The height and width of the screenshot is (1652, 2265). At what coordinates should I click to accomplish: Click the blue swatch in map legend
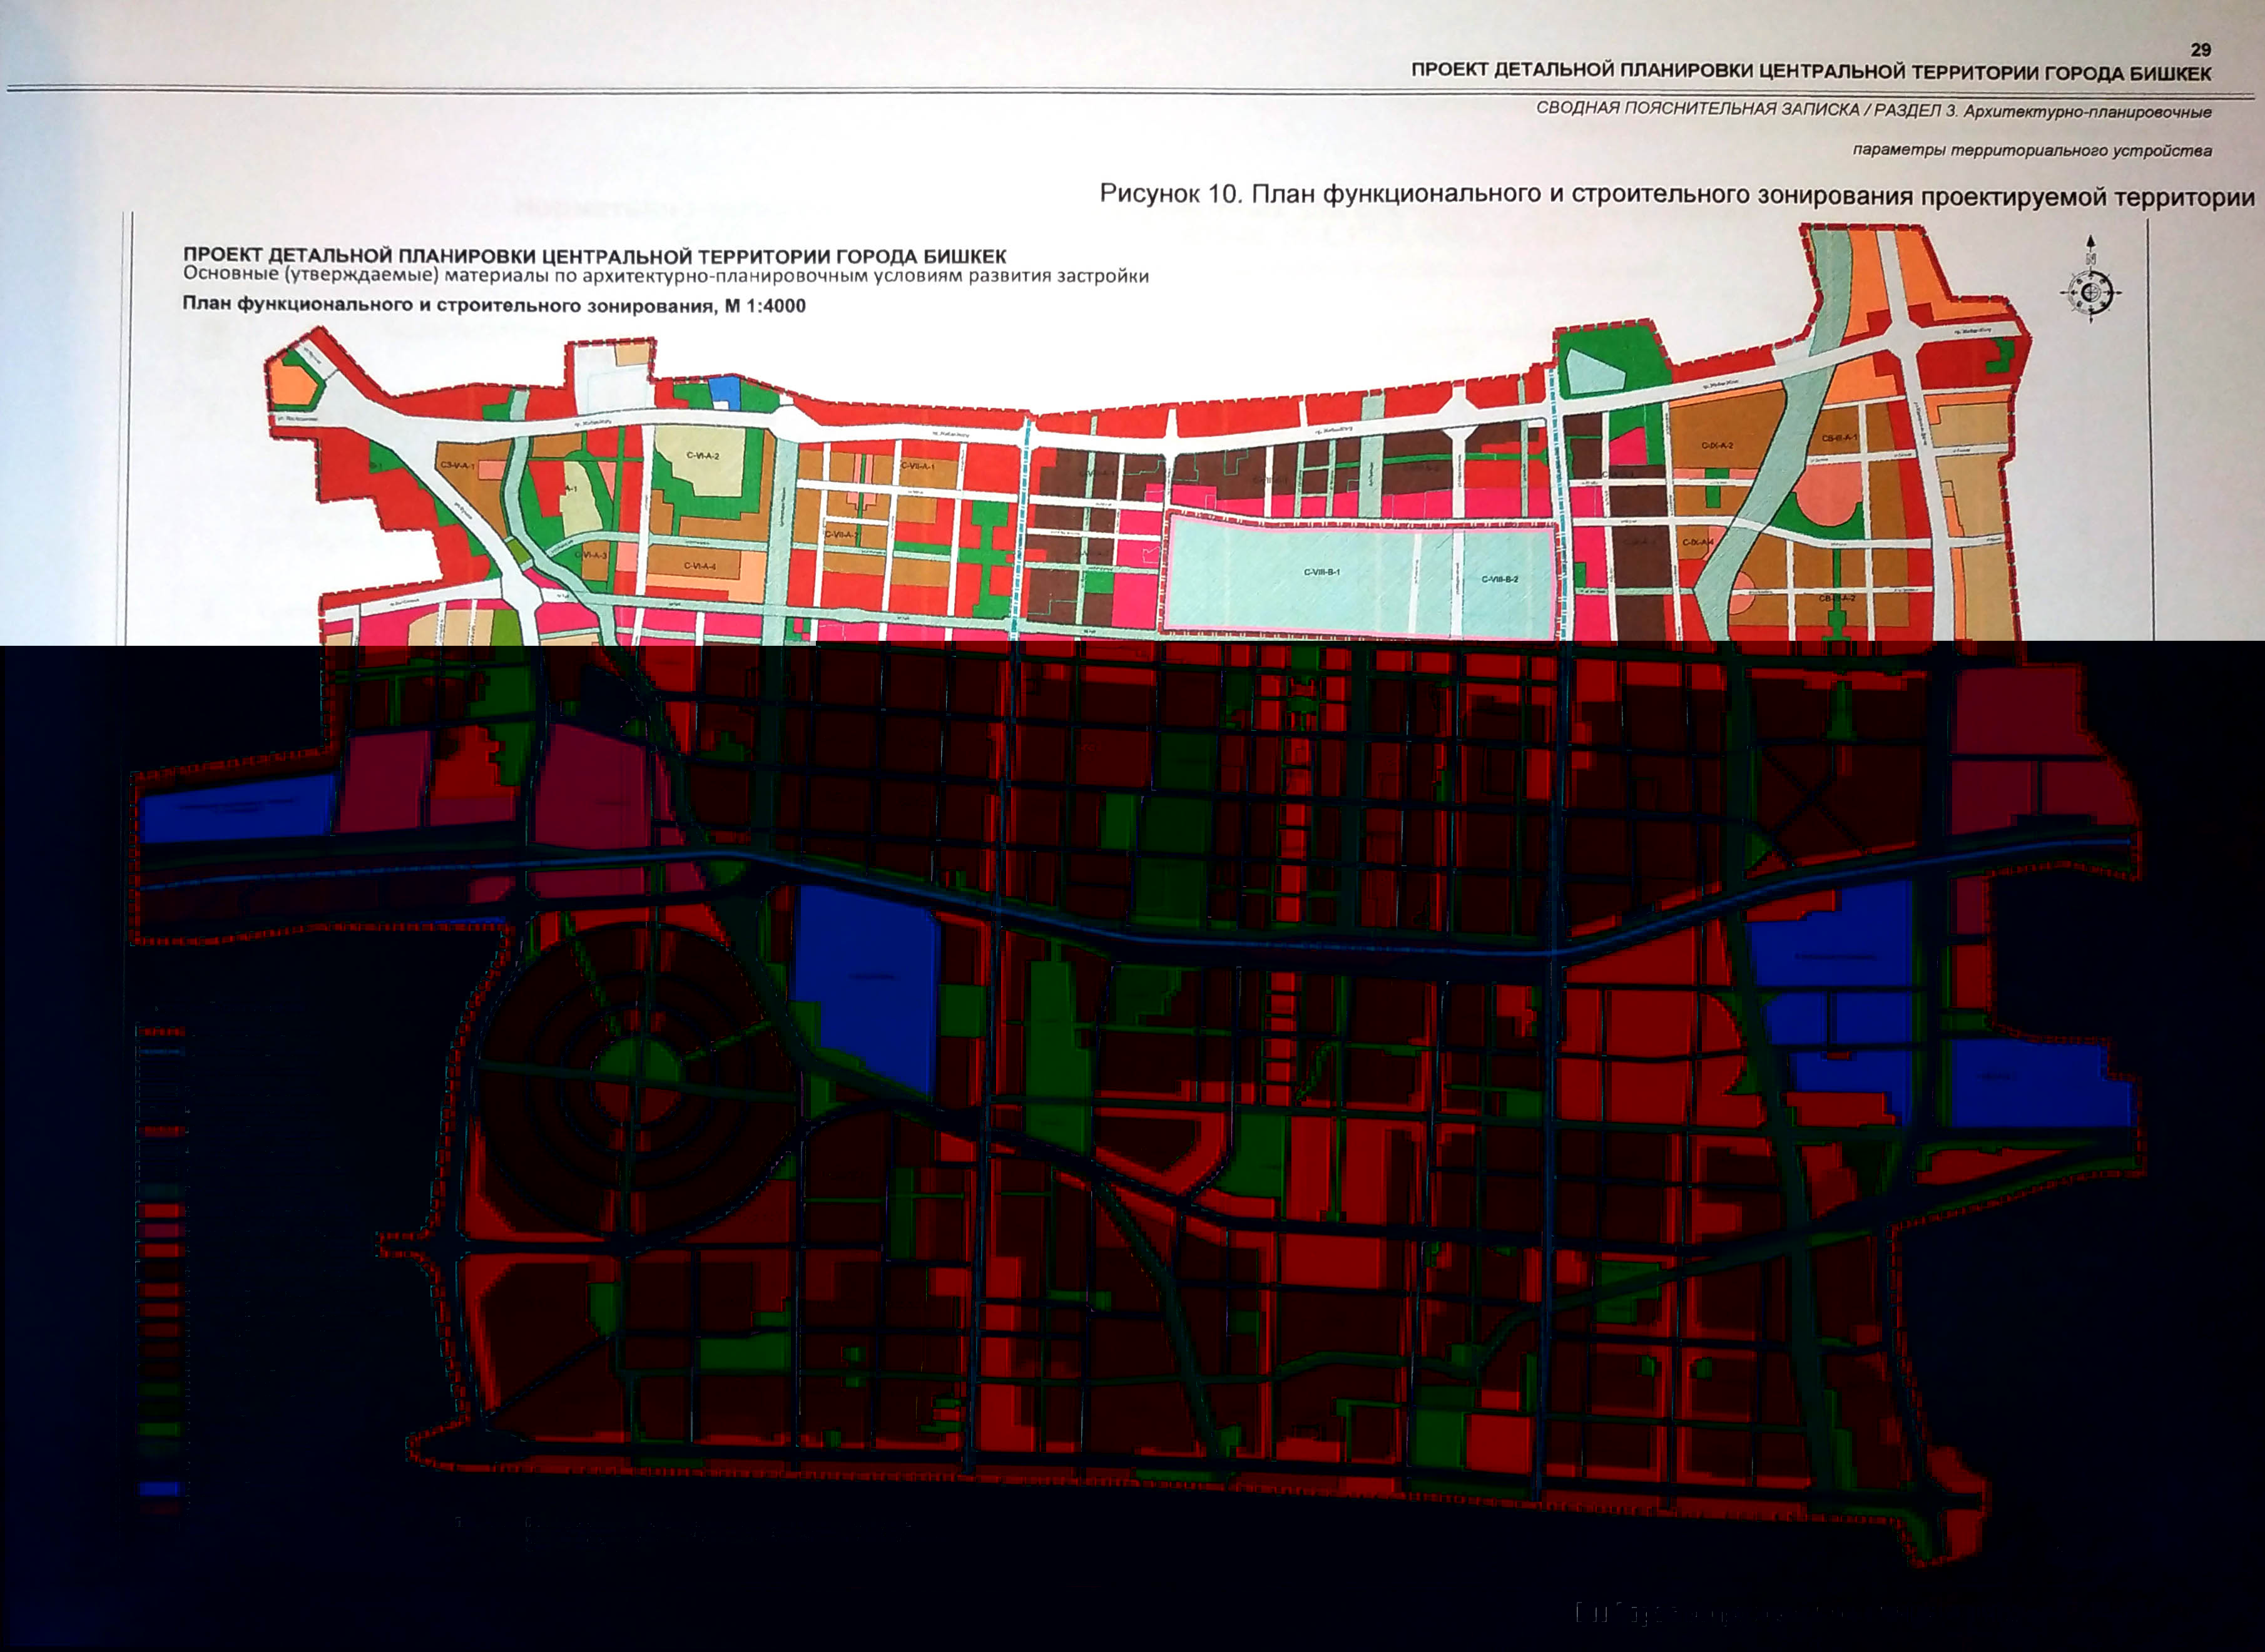[x=160, y=1488]
